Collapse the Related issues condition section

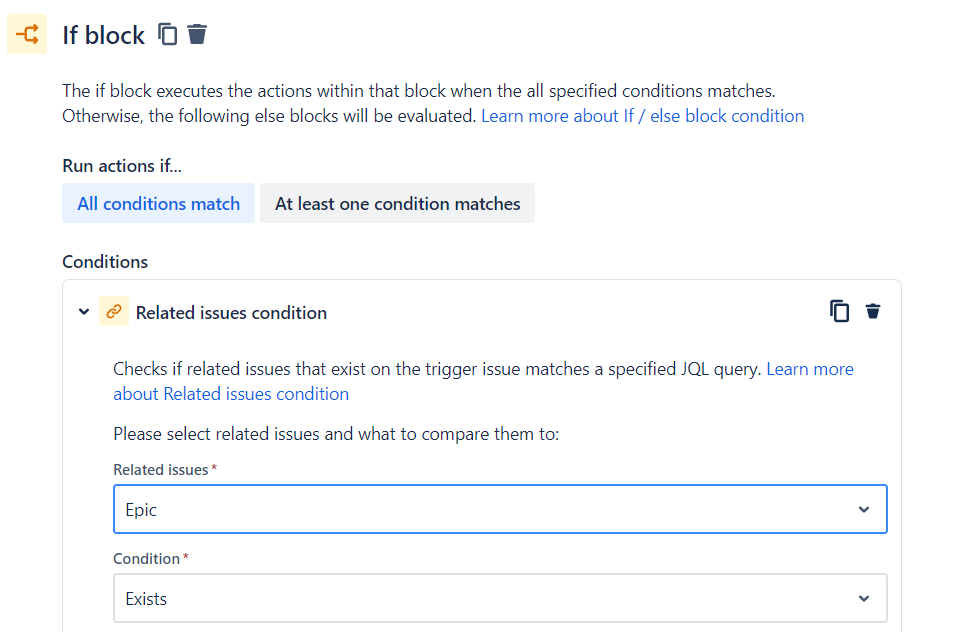[x=84, y=312]
